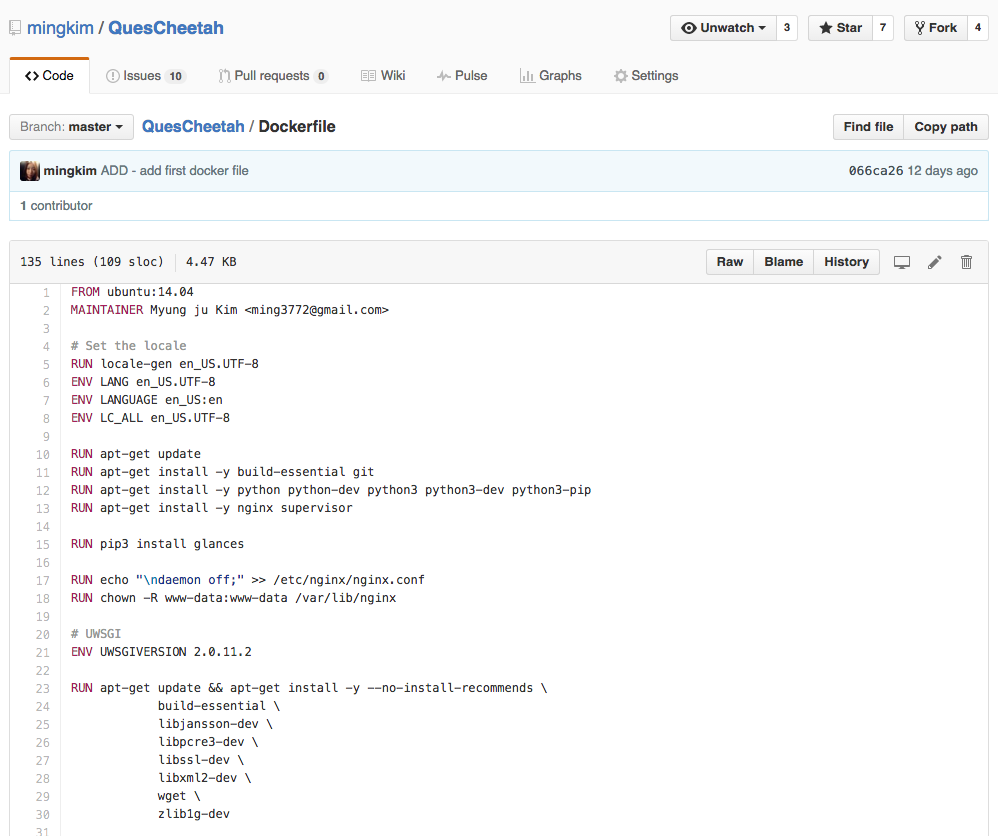This screenshot has width=998, height=836.
Task: Select line number 1
Action: 46,292
